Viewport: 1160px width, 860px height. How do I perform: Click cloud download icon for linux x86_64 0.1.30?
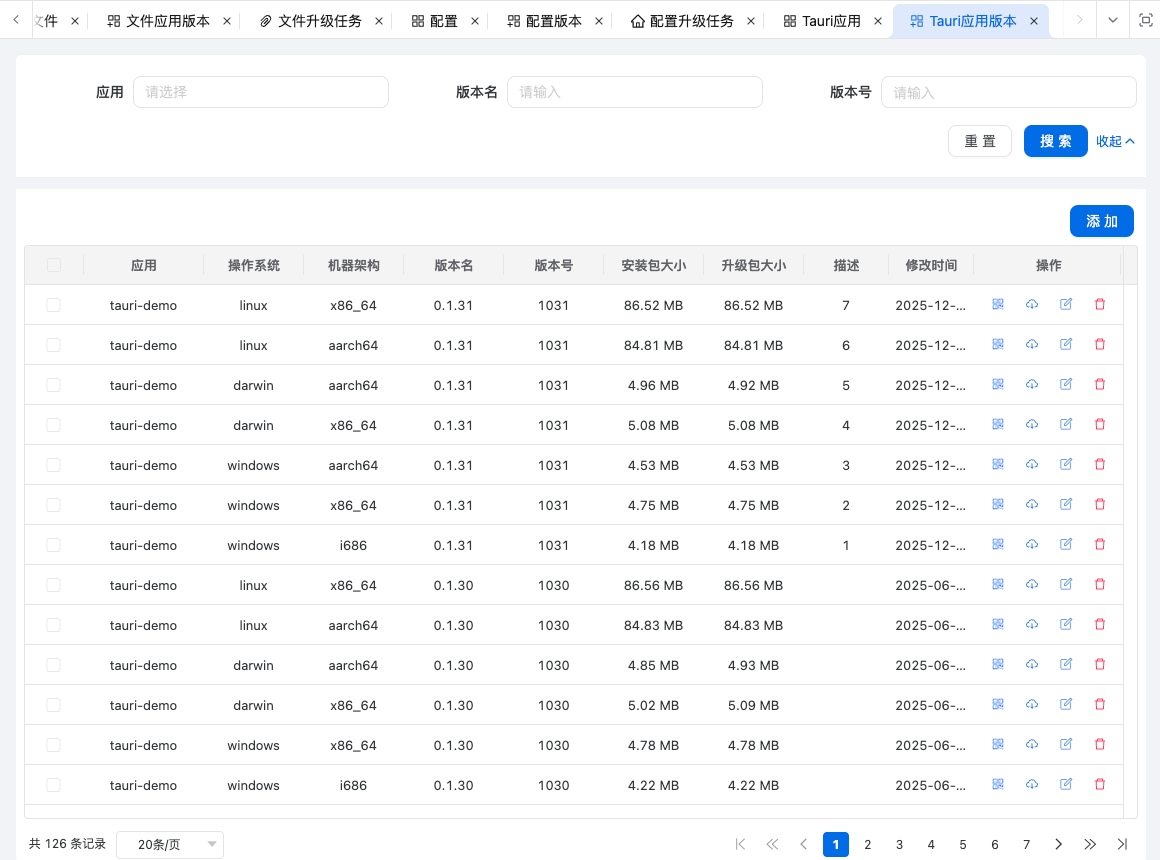pos(1032,584)
